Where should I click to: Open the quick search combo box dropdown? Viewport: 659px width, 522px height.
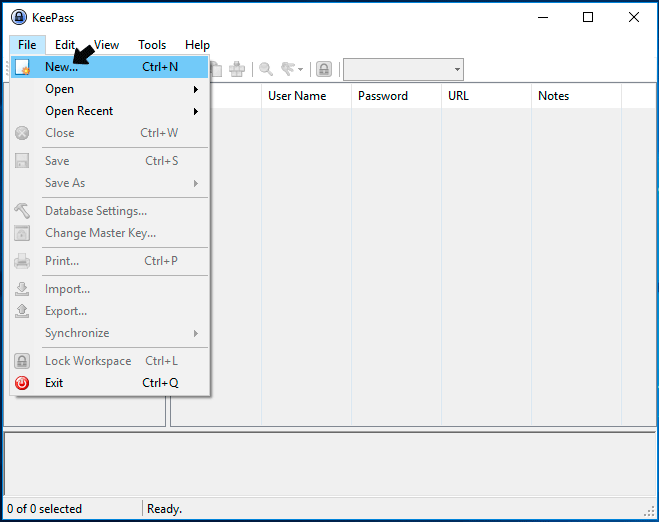coord(457,69)
